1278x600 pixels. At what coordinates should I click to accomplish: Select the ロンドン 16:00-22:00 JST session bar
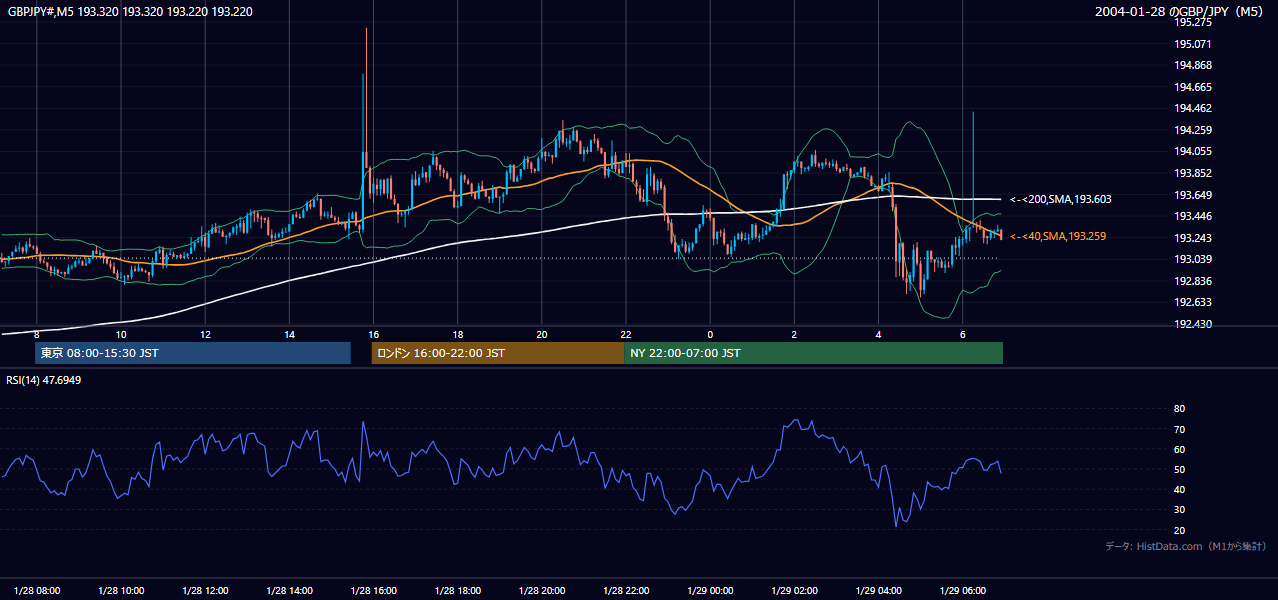(498, 353)
